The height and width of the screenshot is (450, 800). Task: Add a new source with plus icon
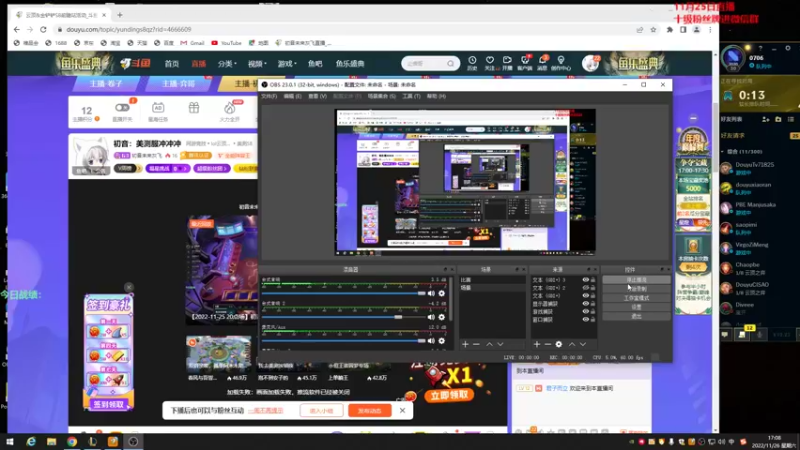click(x=537, y=344)
